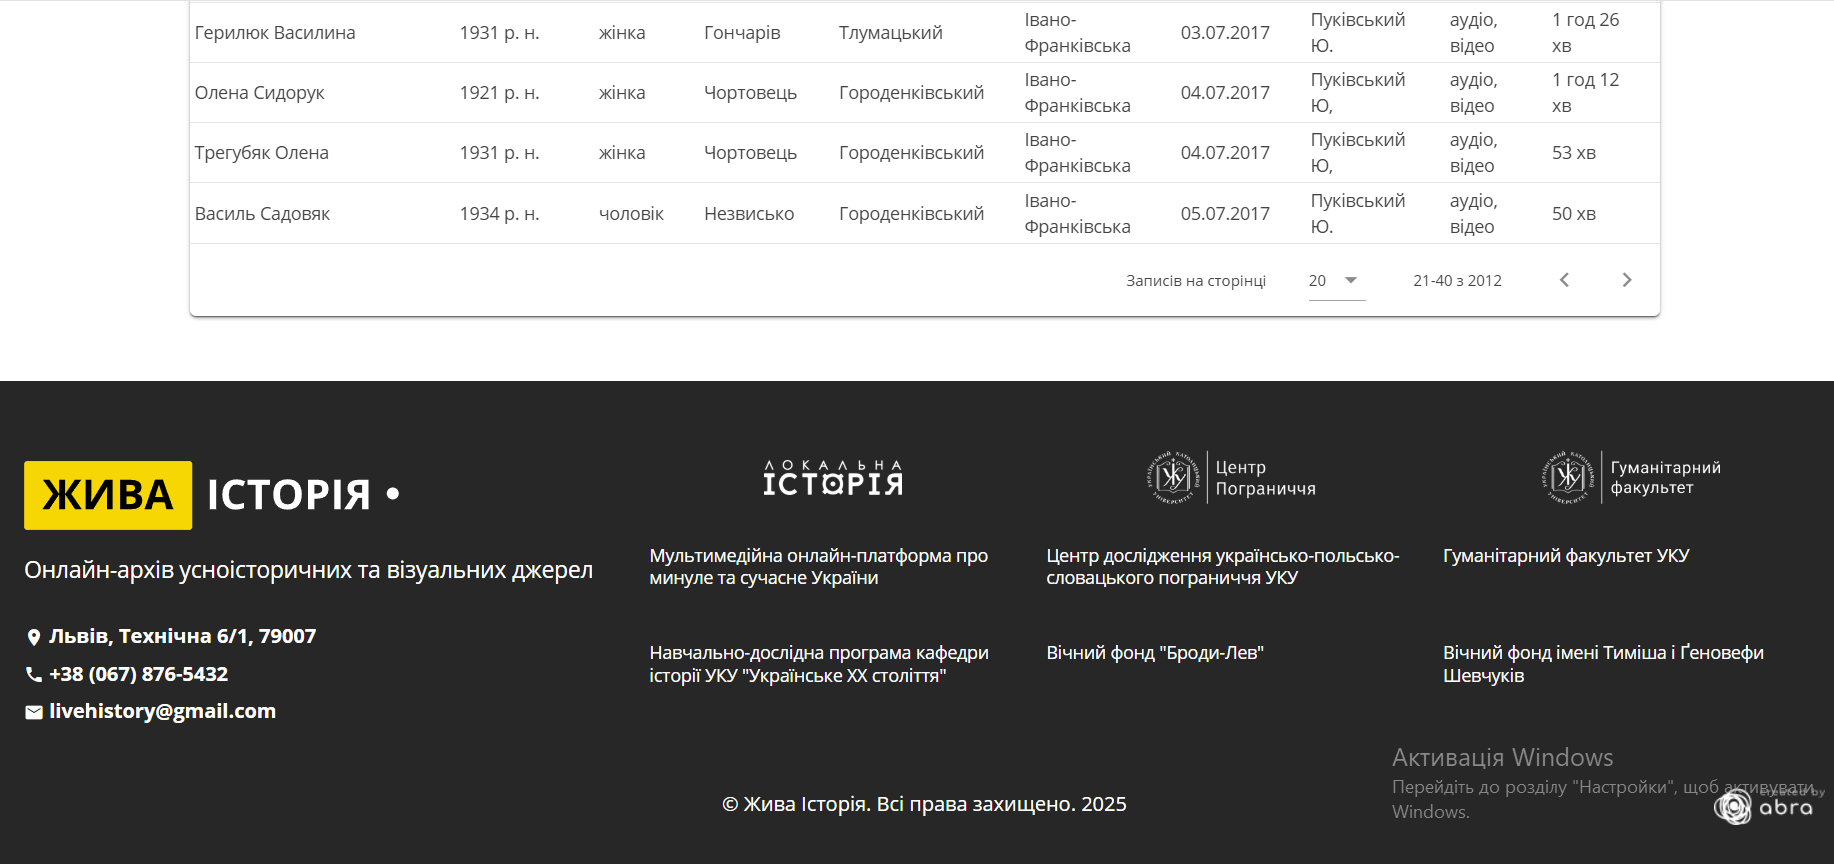Viewport: 1834px width, 864px height.
Task: Open Центр дослідження українсько-польсько-словацького пограниччя link
Action: (x=1222, y=567)
